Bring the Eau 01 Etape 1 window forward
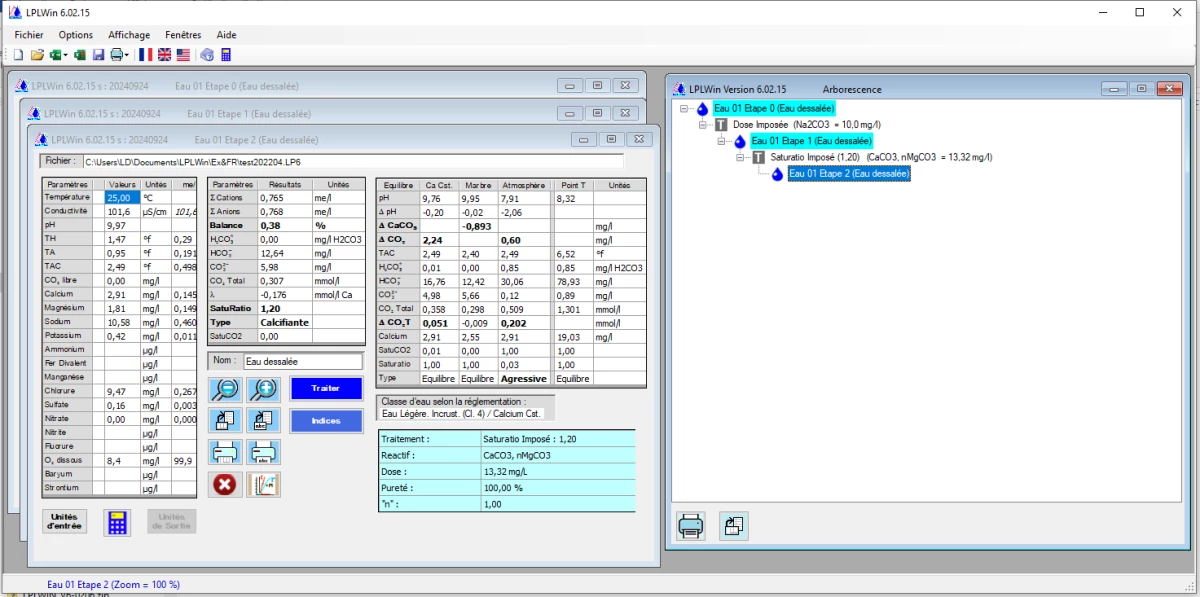 (330, 113)
